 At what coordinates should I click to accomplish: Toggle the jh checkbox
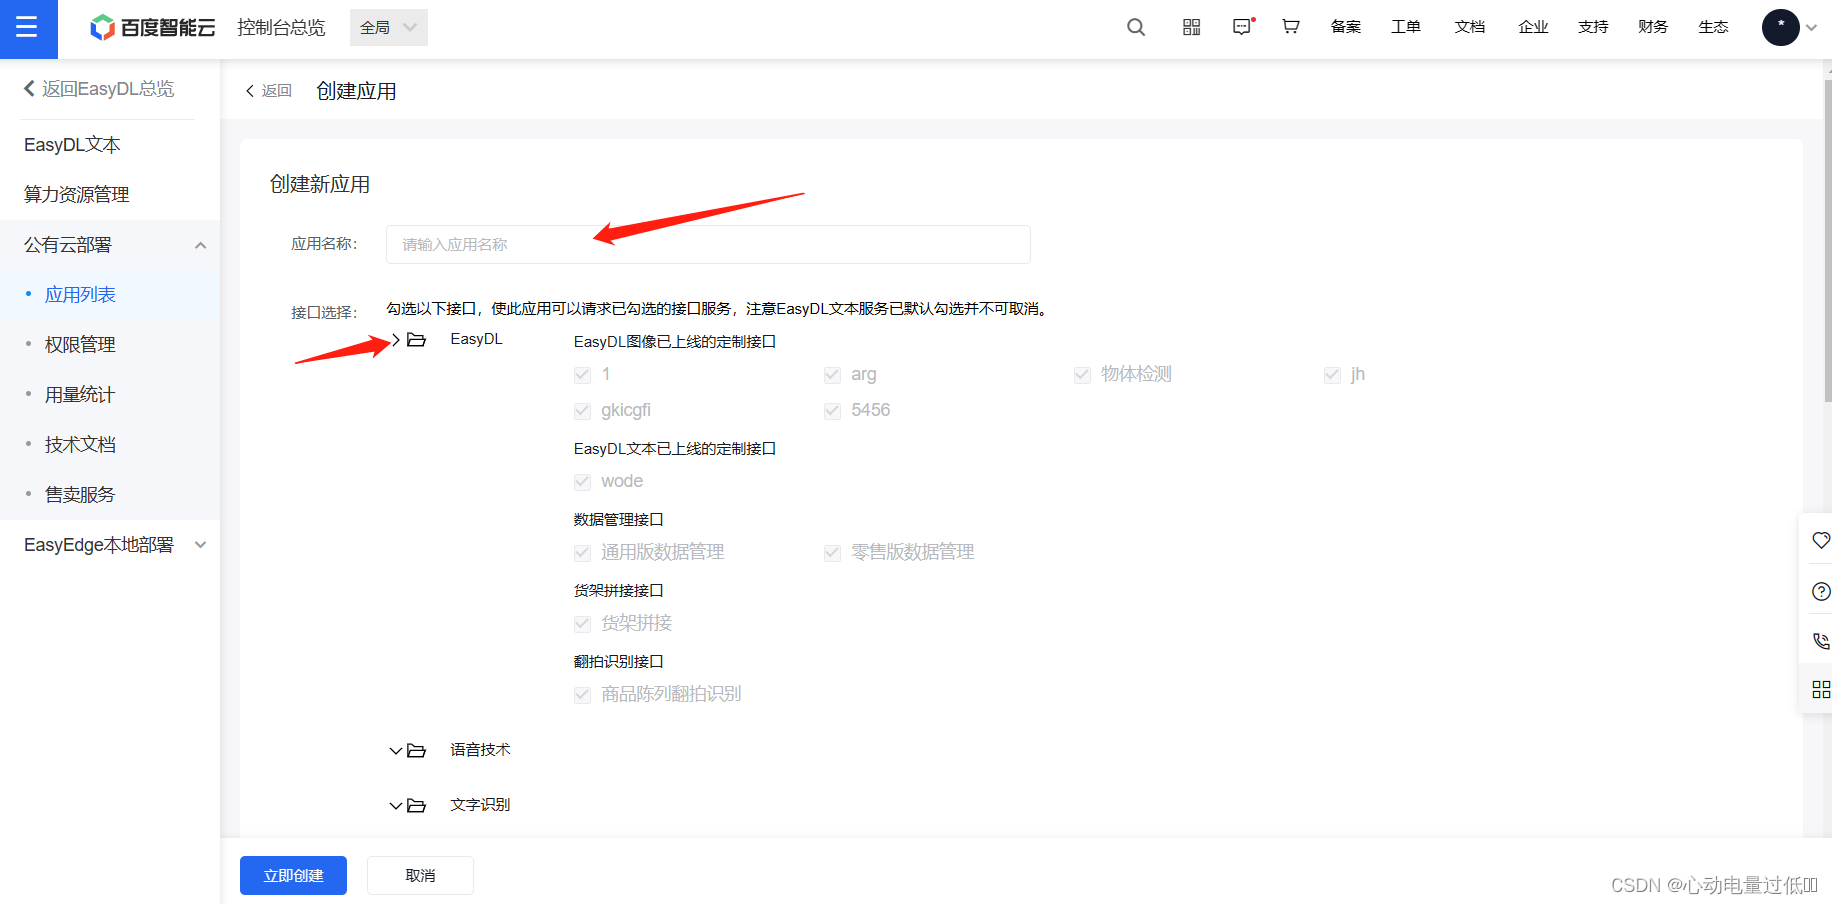pos(1332,375)
